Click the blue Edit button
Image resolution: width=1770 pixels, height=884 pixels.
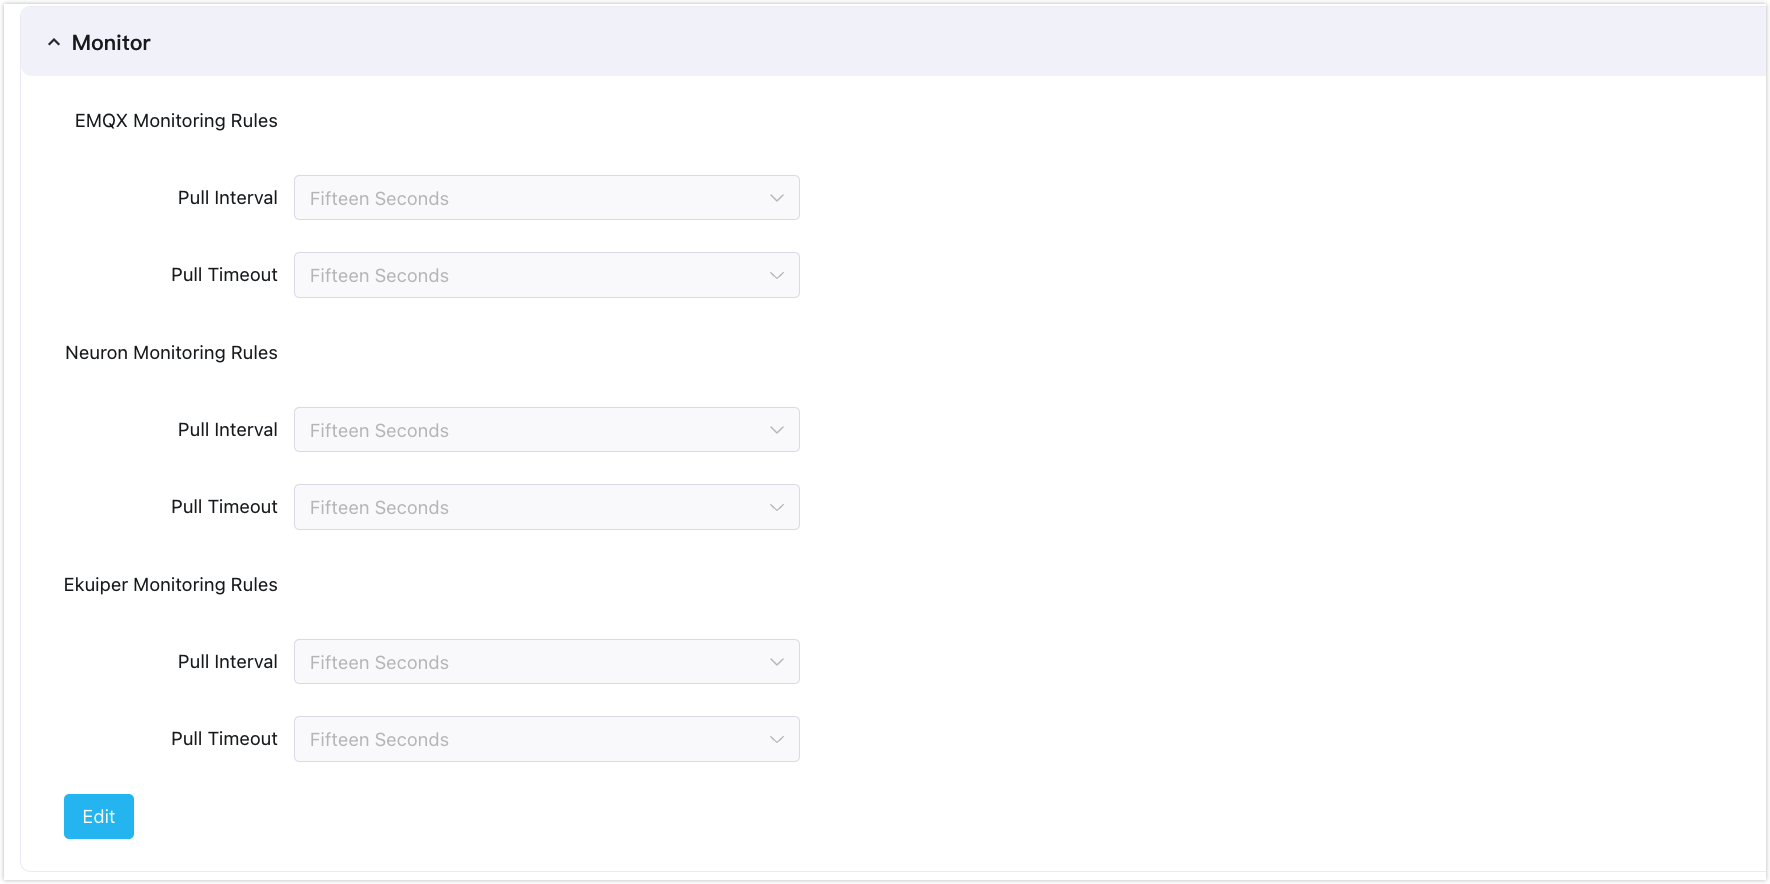(x=99, y=816)
